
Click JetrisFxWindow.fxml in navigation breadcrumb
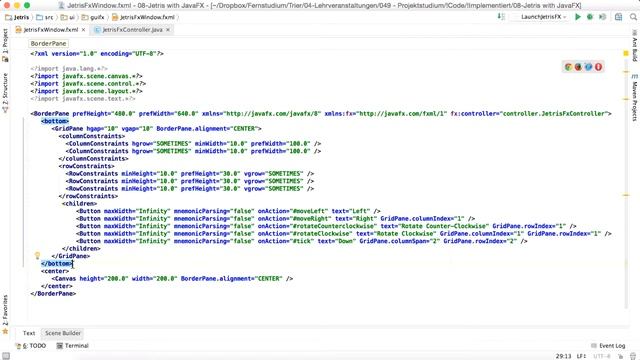point(144,17)
